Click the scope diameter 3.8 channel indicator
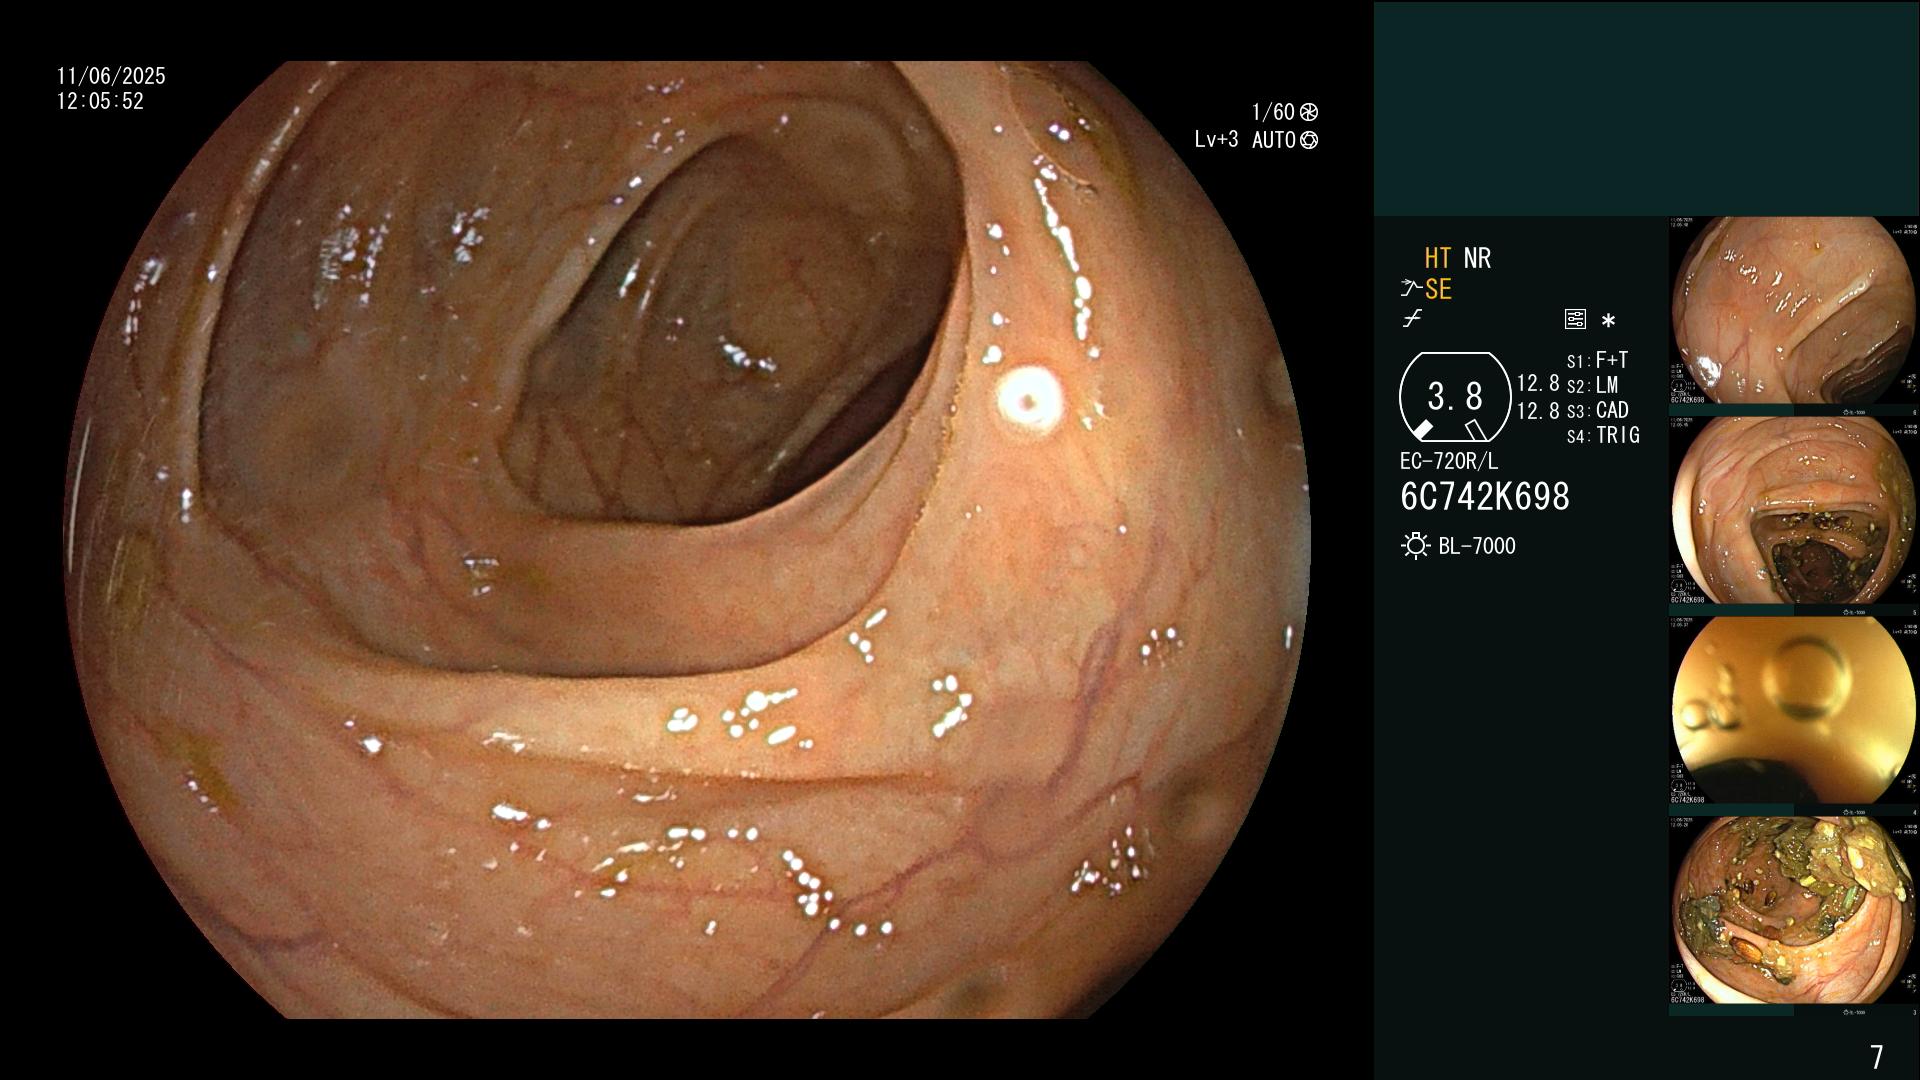The width and height of the screenshot is (1920, 1080). 1454,397
